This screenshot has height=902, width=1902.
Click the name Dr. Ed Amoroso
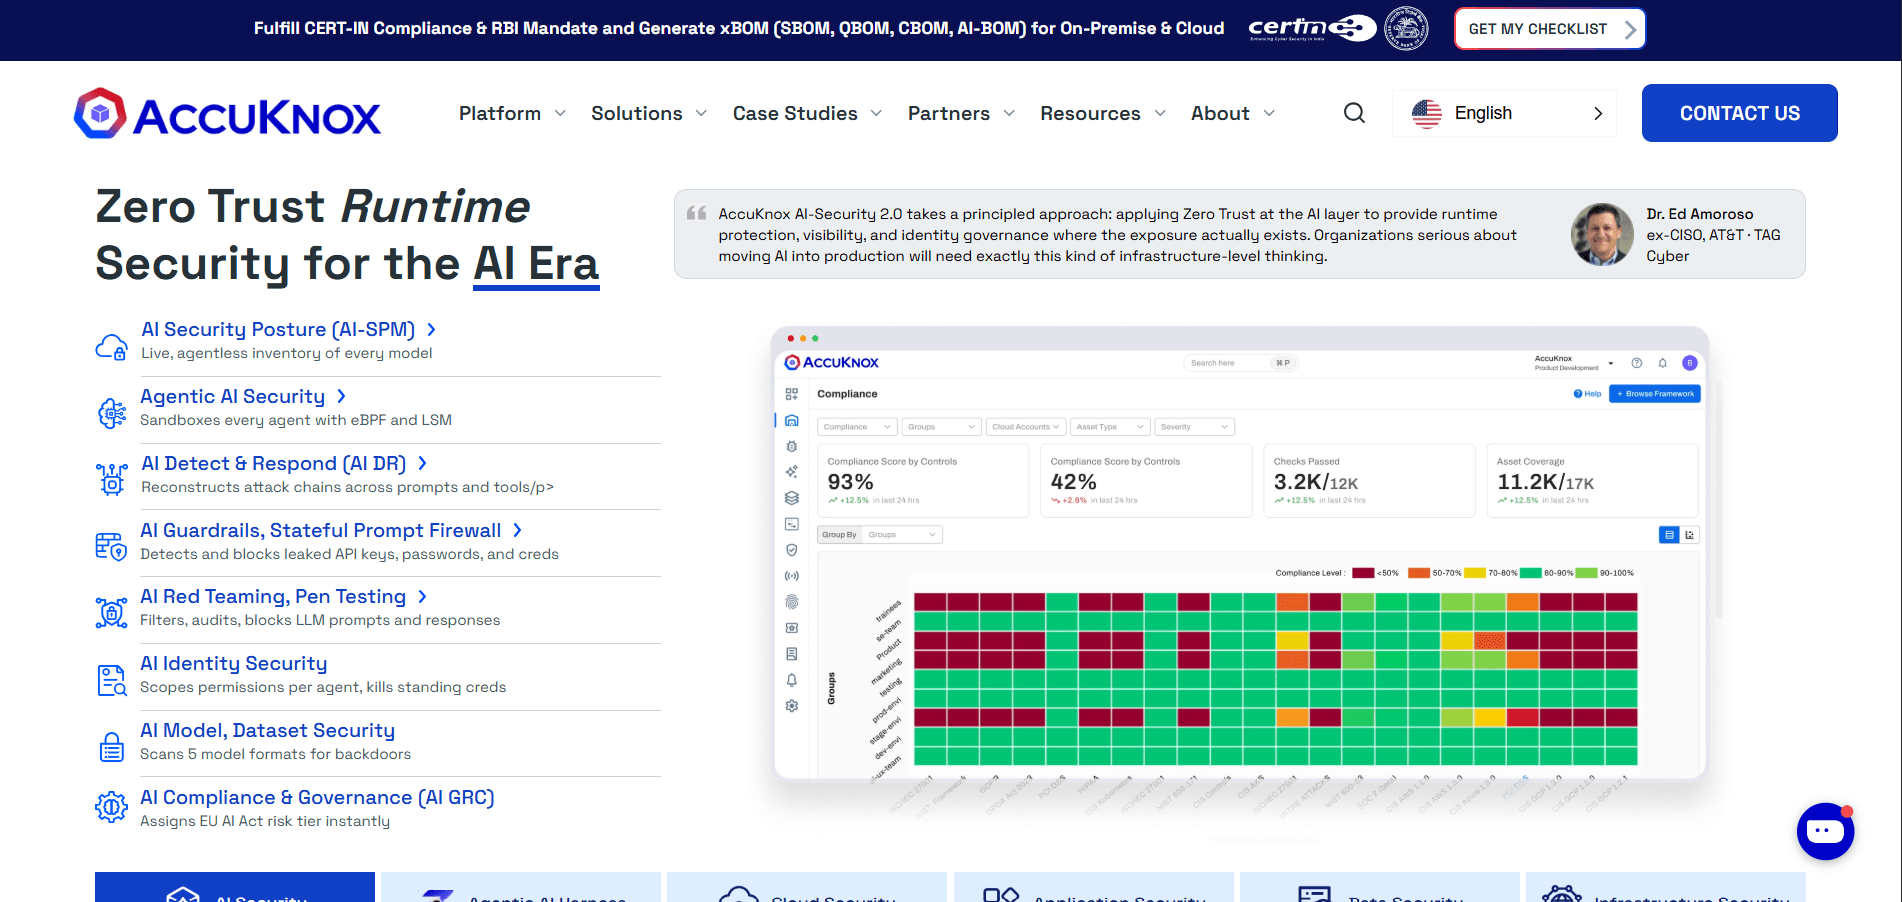pos(1700,214)
